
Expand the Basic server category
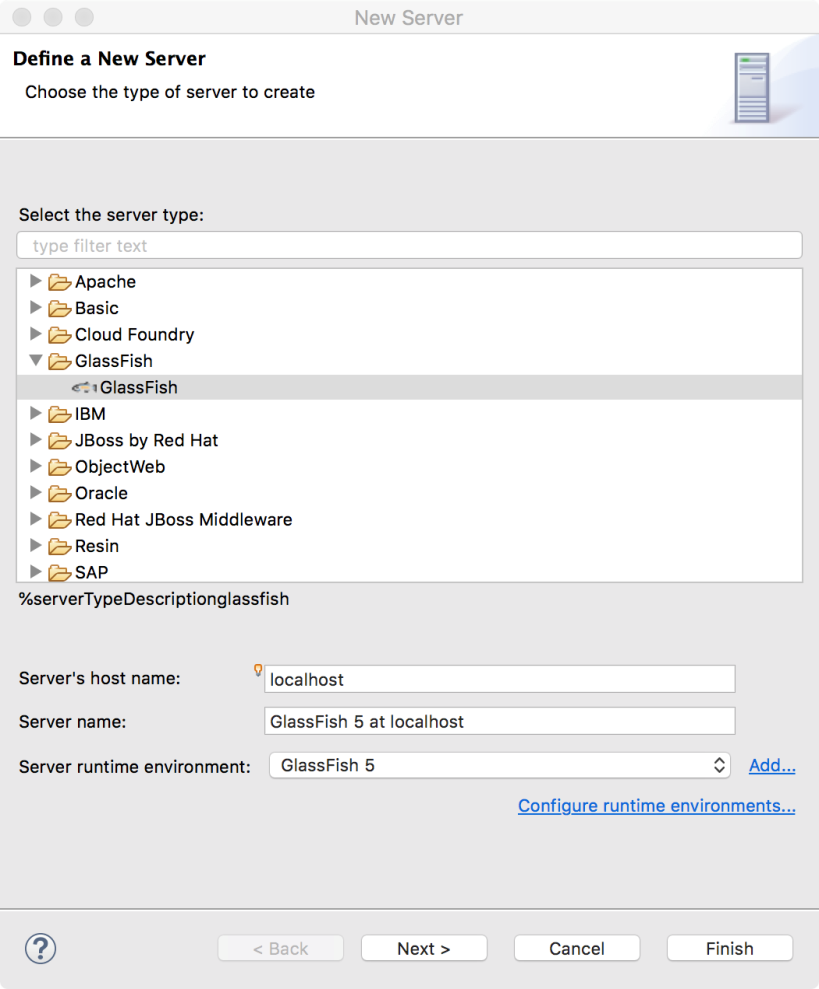point(36,307)
